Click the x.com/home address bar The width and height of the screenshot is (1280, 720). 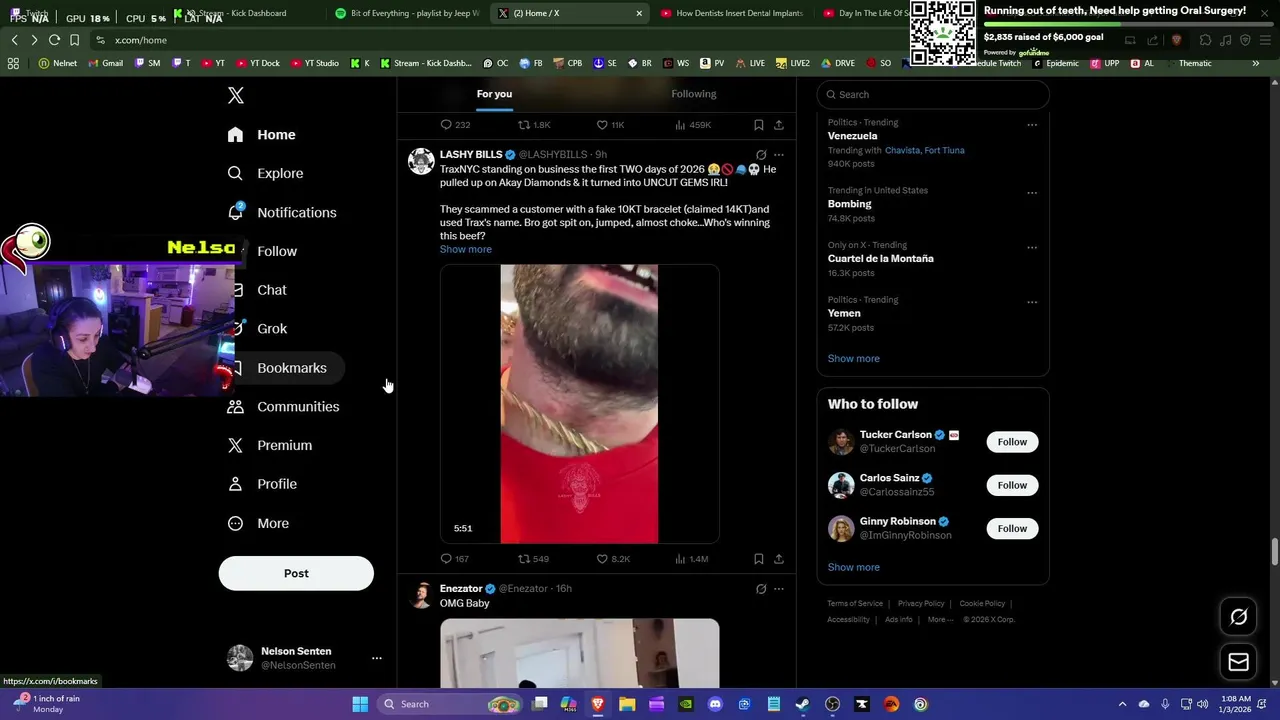(x=500, y=40)
